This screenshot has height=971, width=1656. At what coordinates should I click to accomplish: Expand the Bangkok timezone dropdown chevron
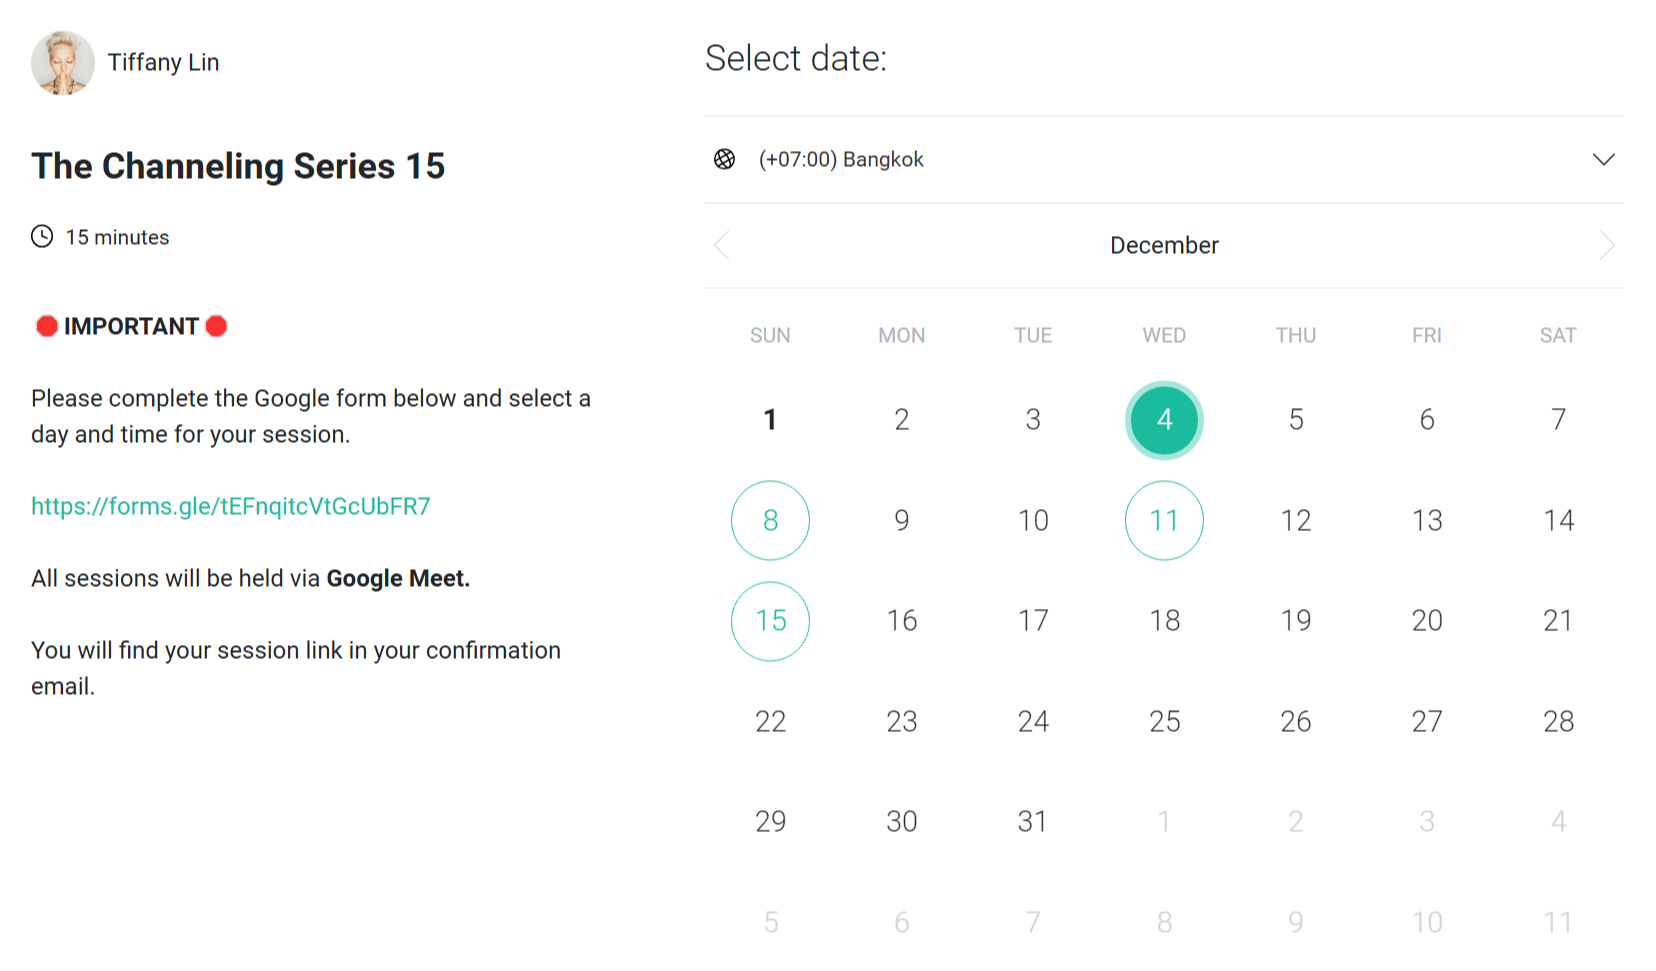coord(1603,160)
